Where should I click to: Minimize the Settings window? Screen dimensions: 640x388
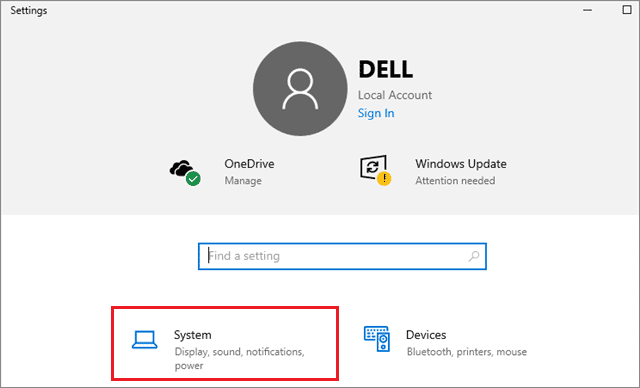[x=587, y=10]
